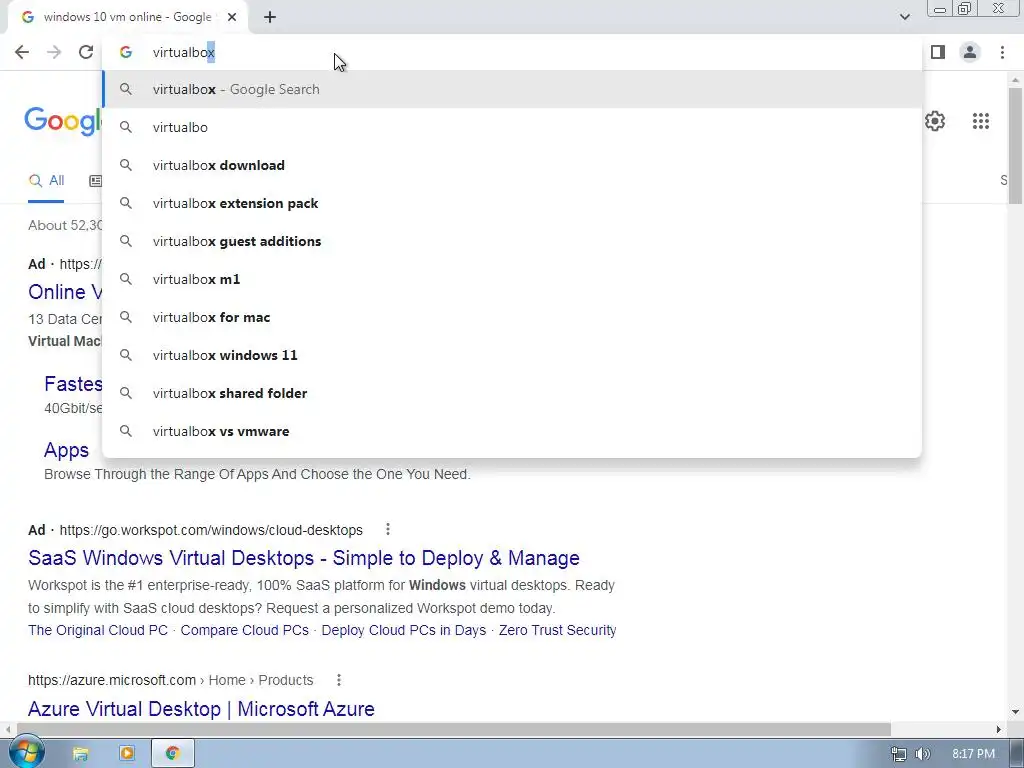Click the horizontal scrollbar thumb
1024x768 pixels.
(454, 729)
